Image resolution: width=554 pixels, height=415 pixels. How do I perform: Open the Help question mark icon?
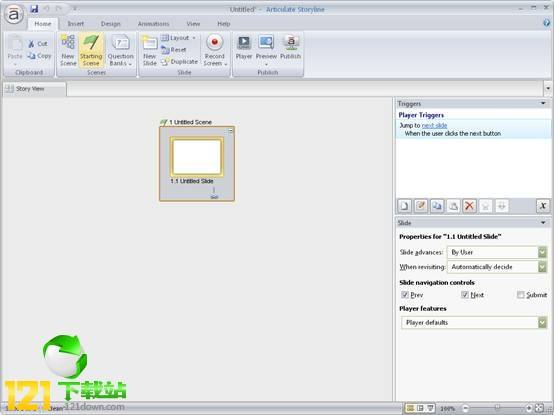click(547, 23)
